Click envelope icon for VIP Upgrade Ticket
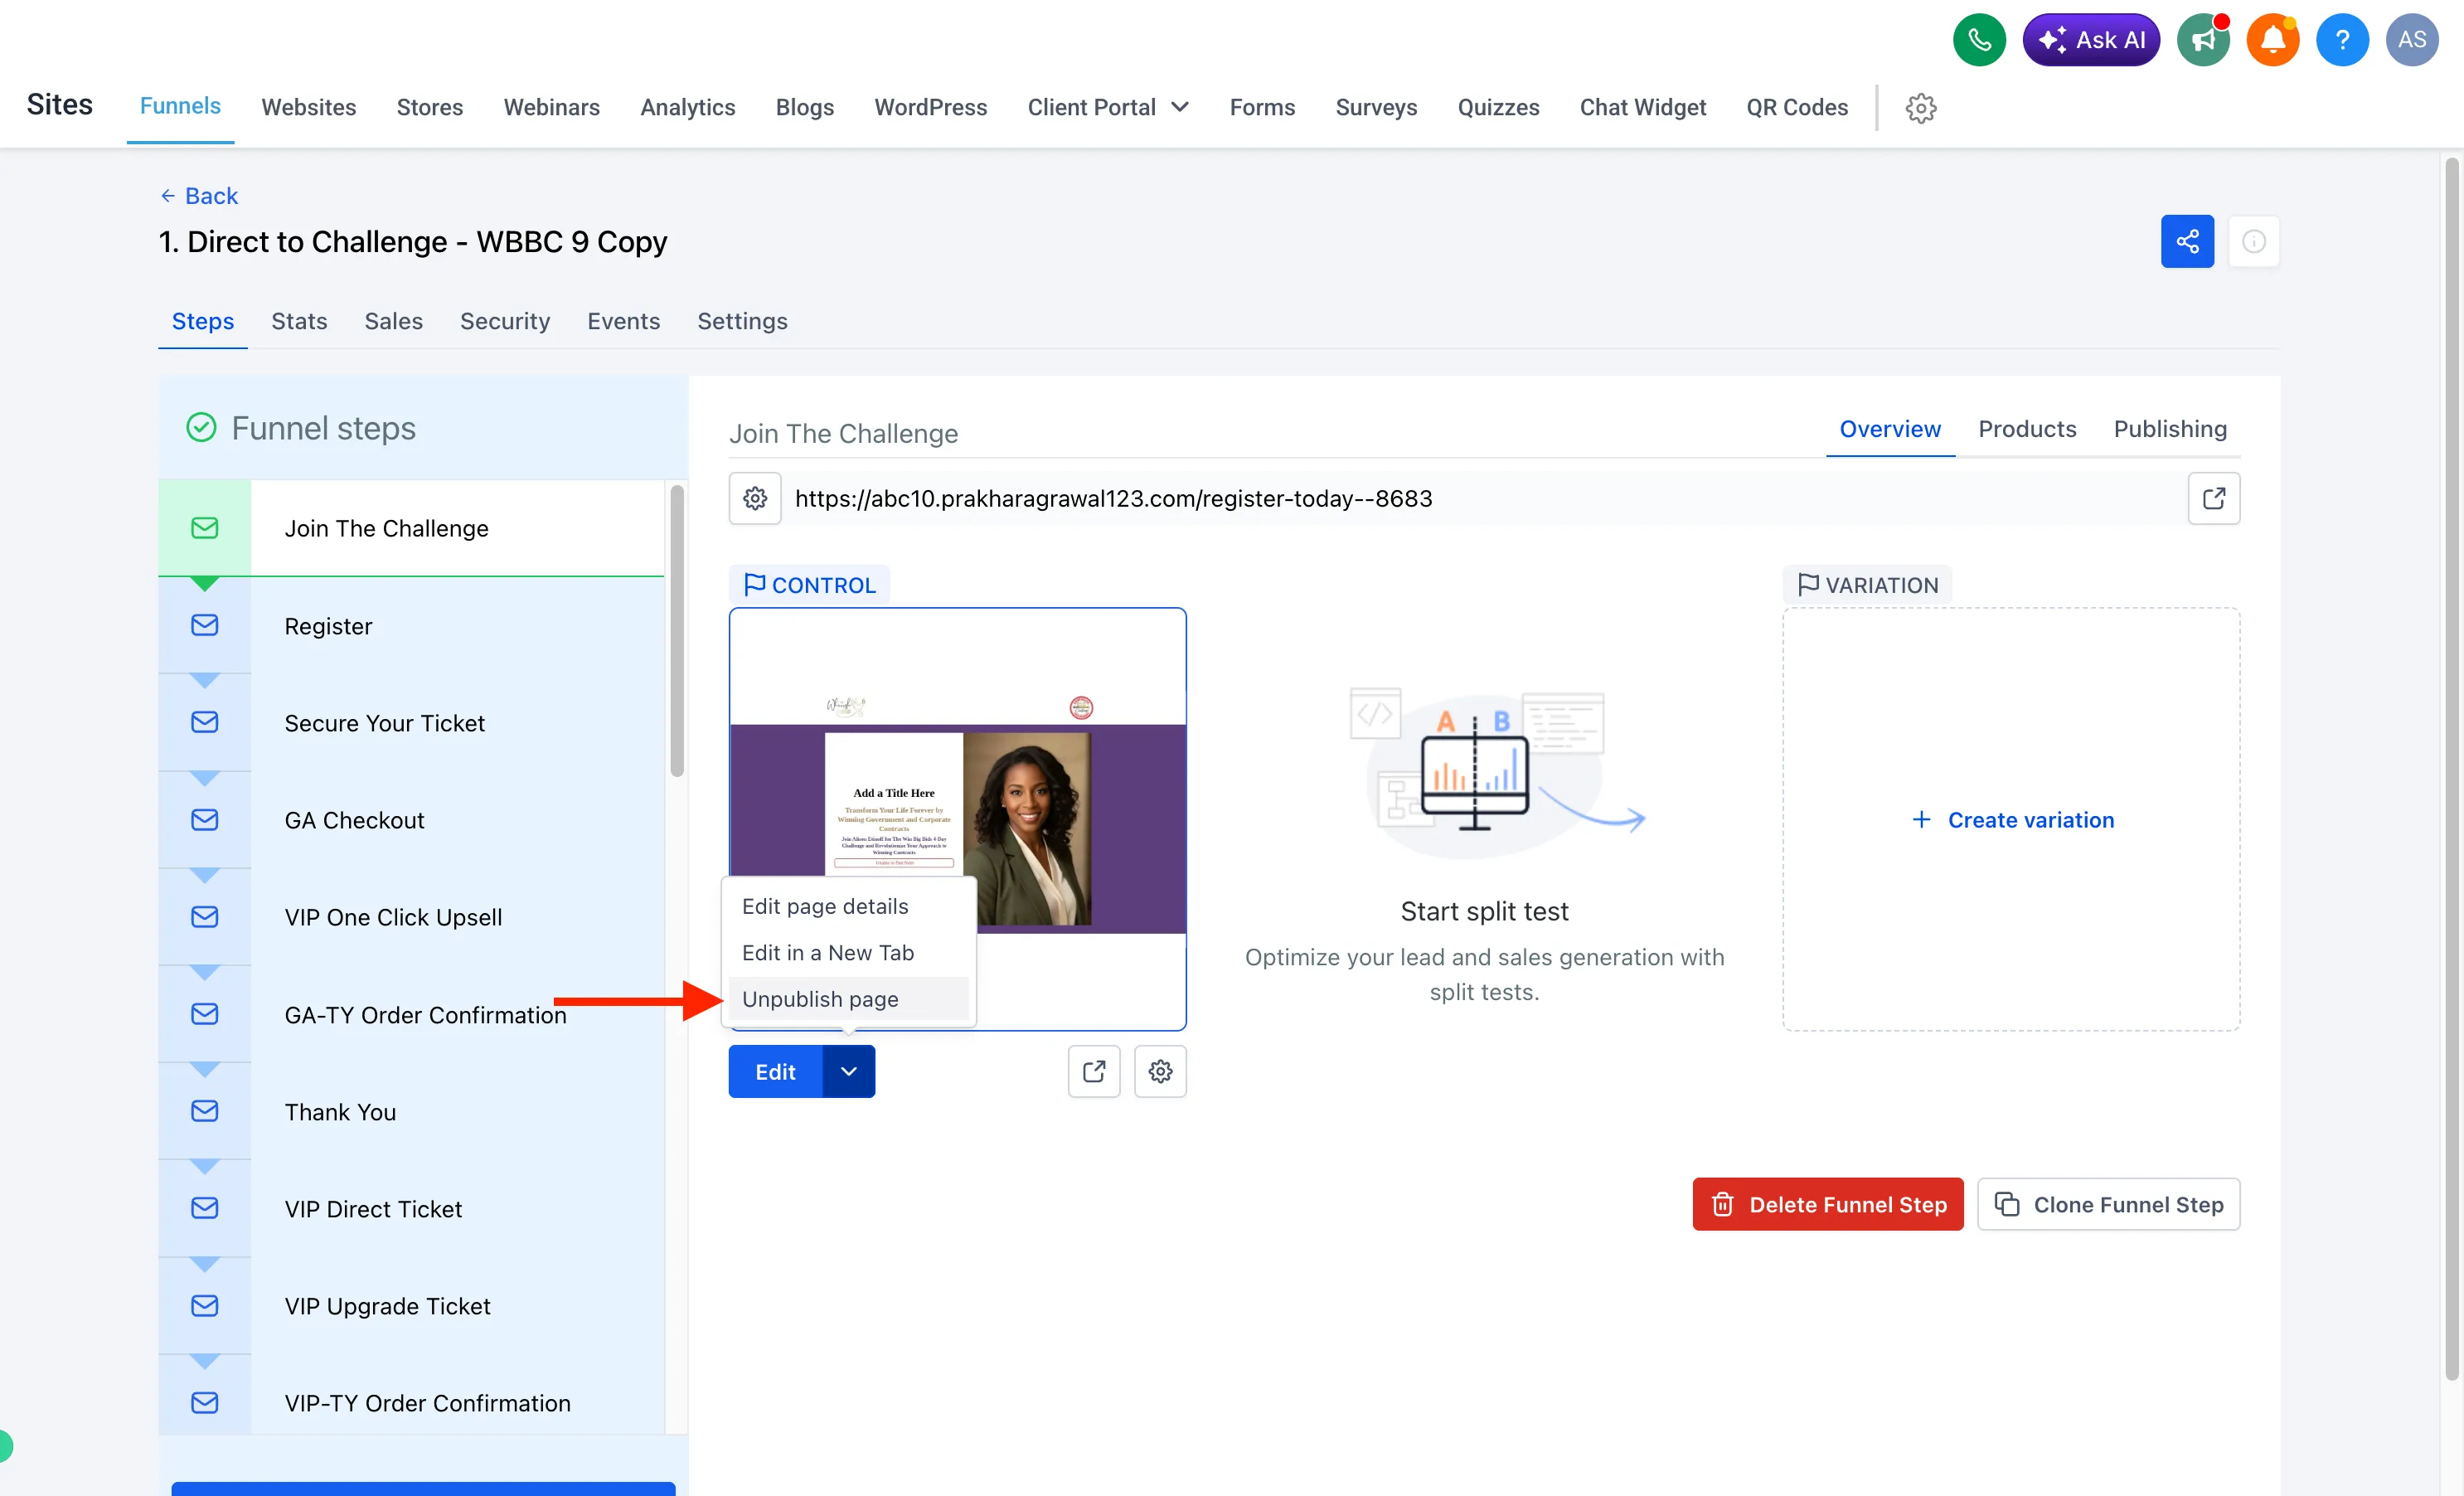The width and height of the screenshot is (2464, 1496). click(205, 1306)
